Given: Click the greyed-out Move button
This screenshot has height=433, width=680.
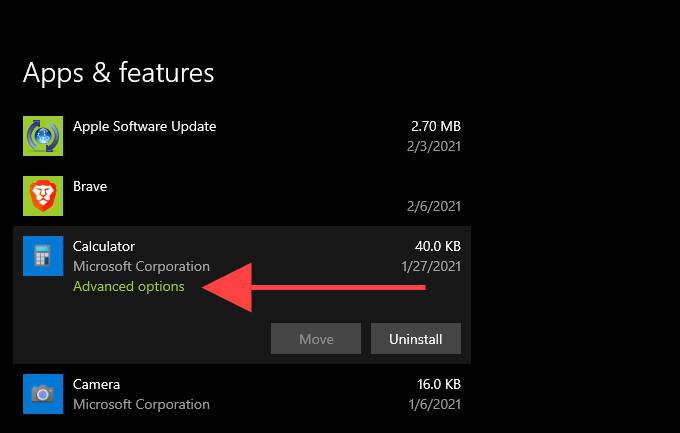Looking at the screenshot, I should [316, 339].
